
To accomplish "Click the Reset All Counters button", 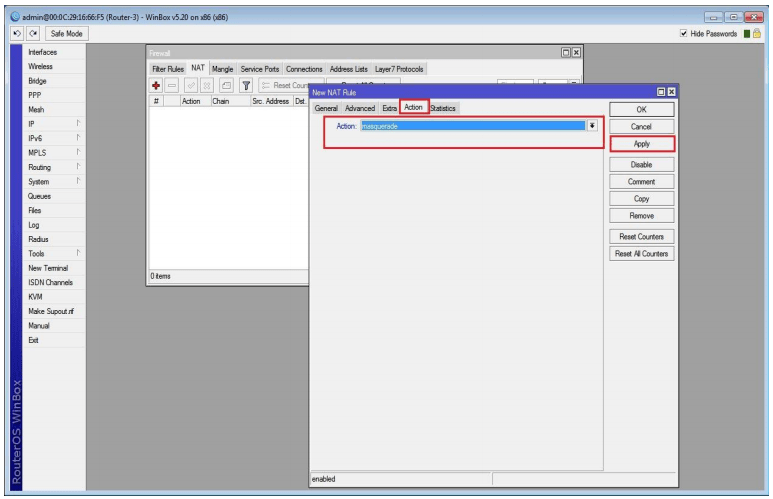I will [641, 253].
